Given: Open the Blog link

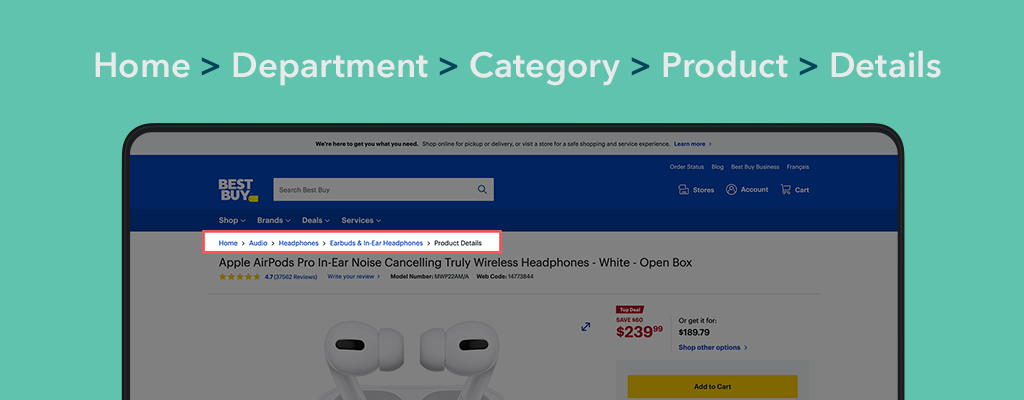Looking at the screenshot, I should [718, 167].
